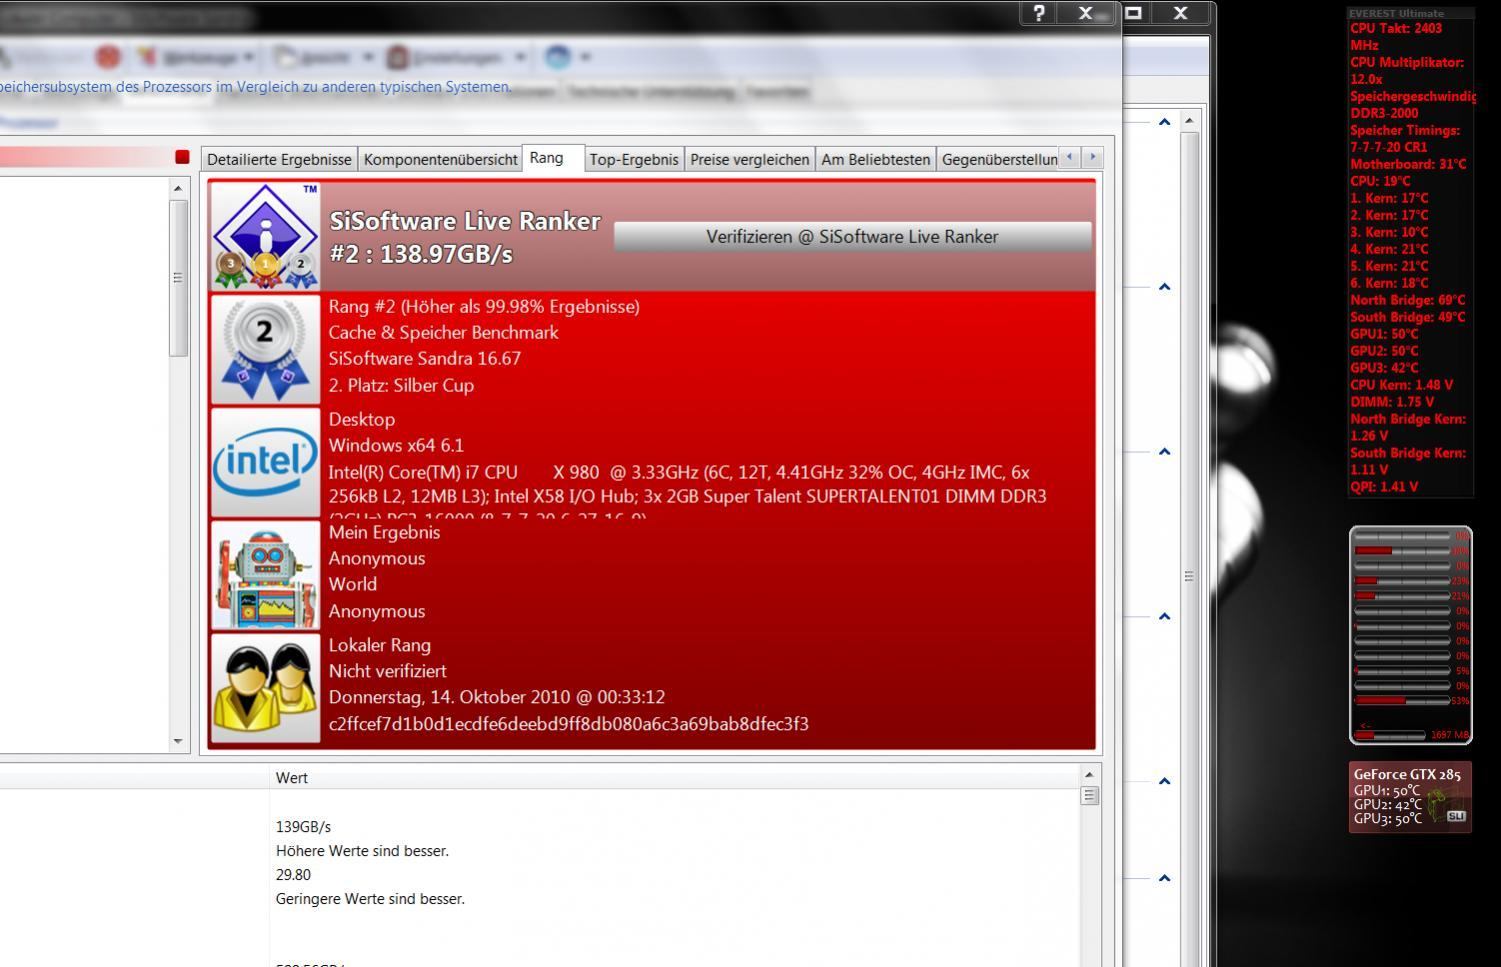The width and height of the screenshot is (1501, 967).
Task: Click the 'Desktop' line
Action: [x=362, y=420]
